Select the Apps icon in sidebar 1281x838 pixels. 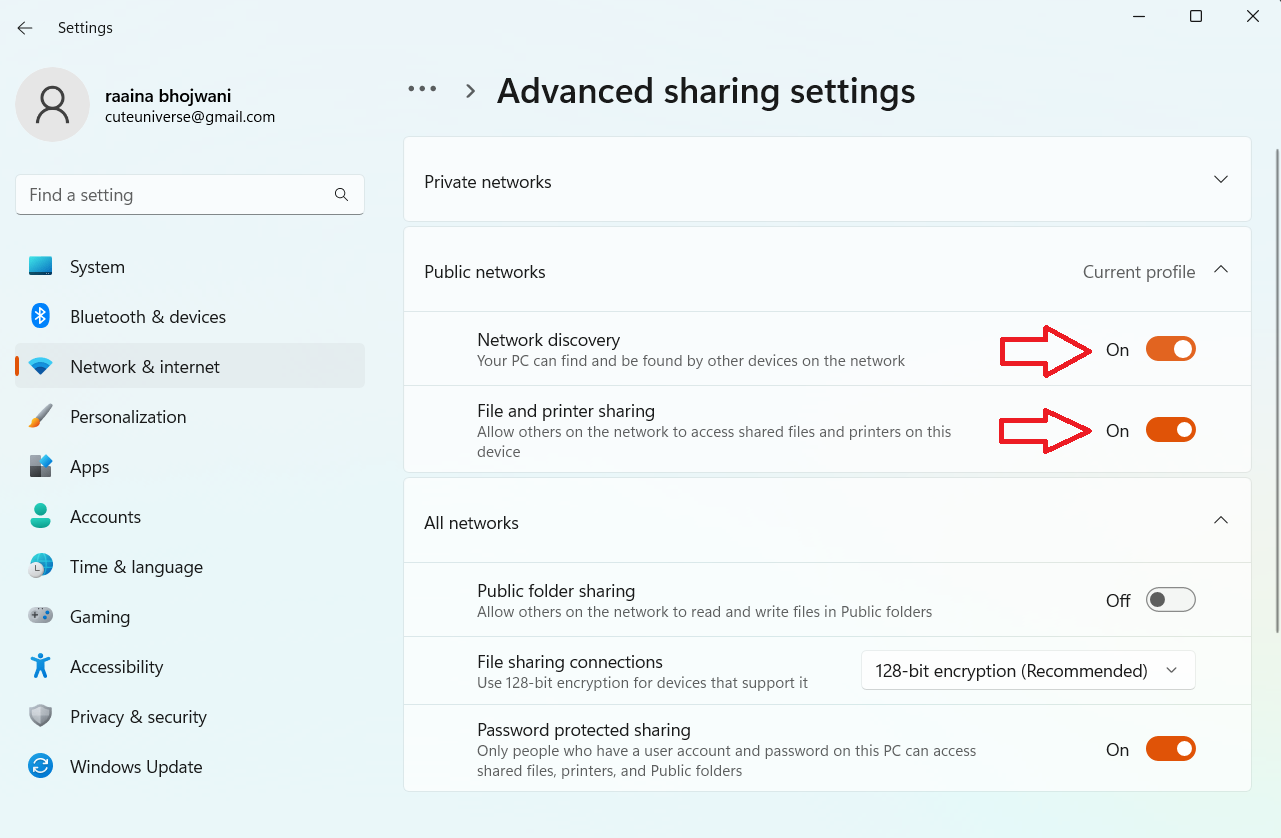tap(40, 466)
